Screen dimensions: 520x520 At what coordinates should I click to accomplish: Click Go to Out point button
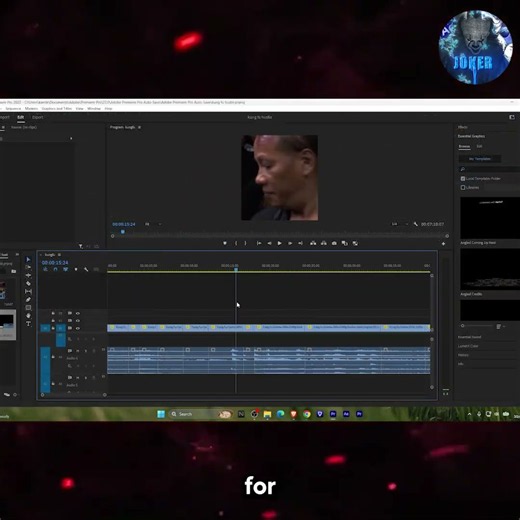click(300, 243)
